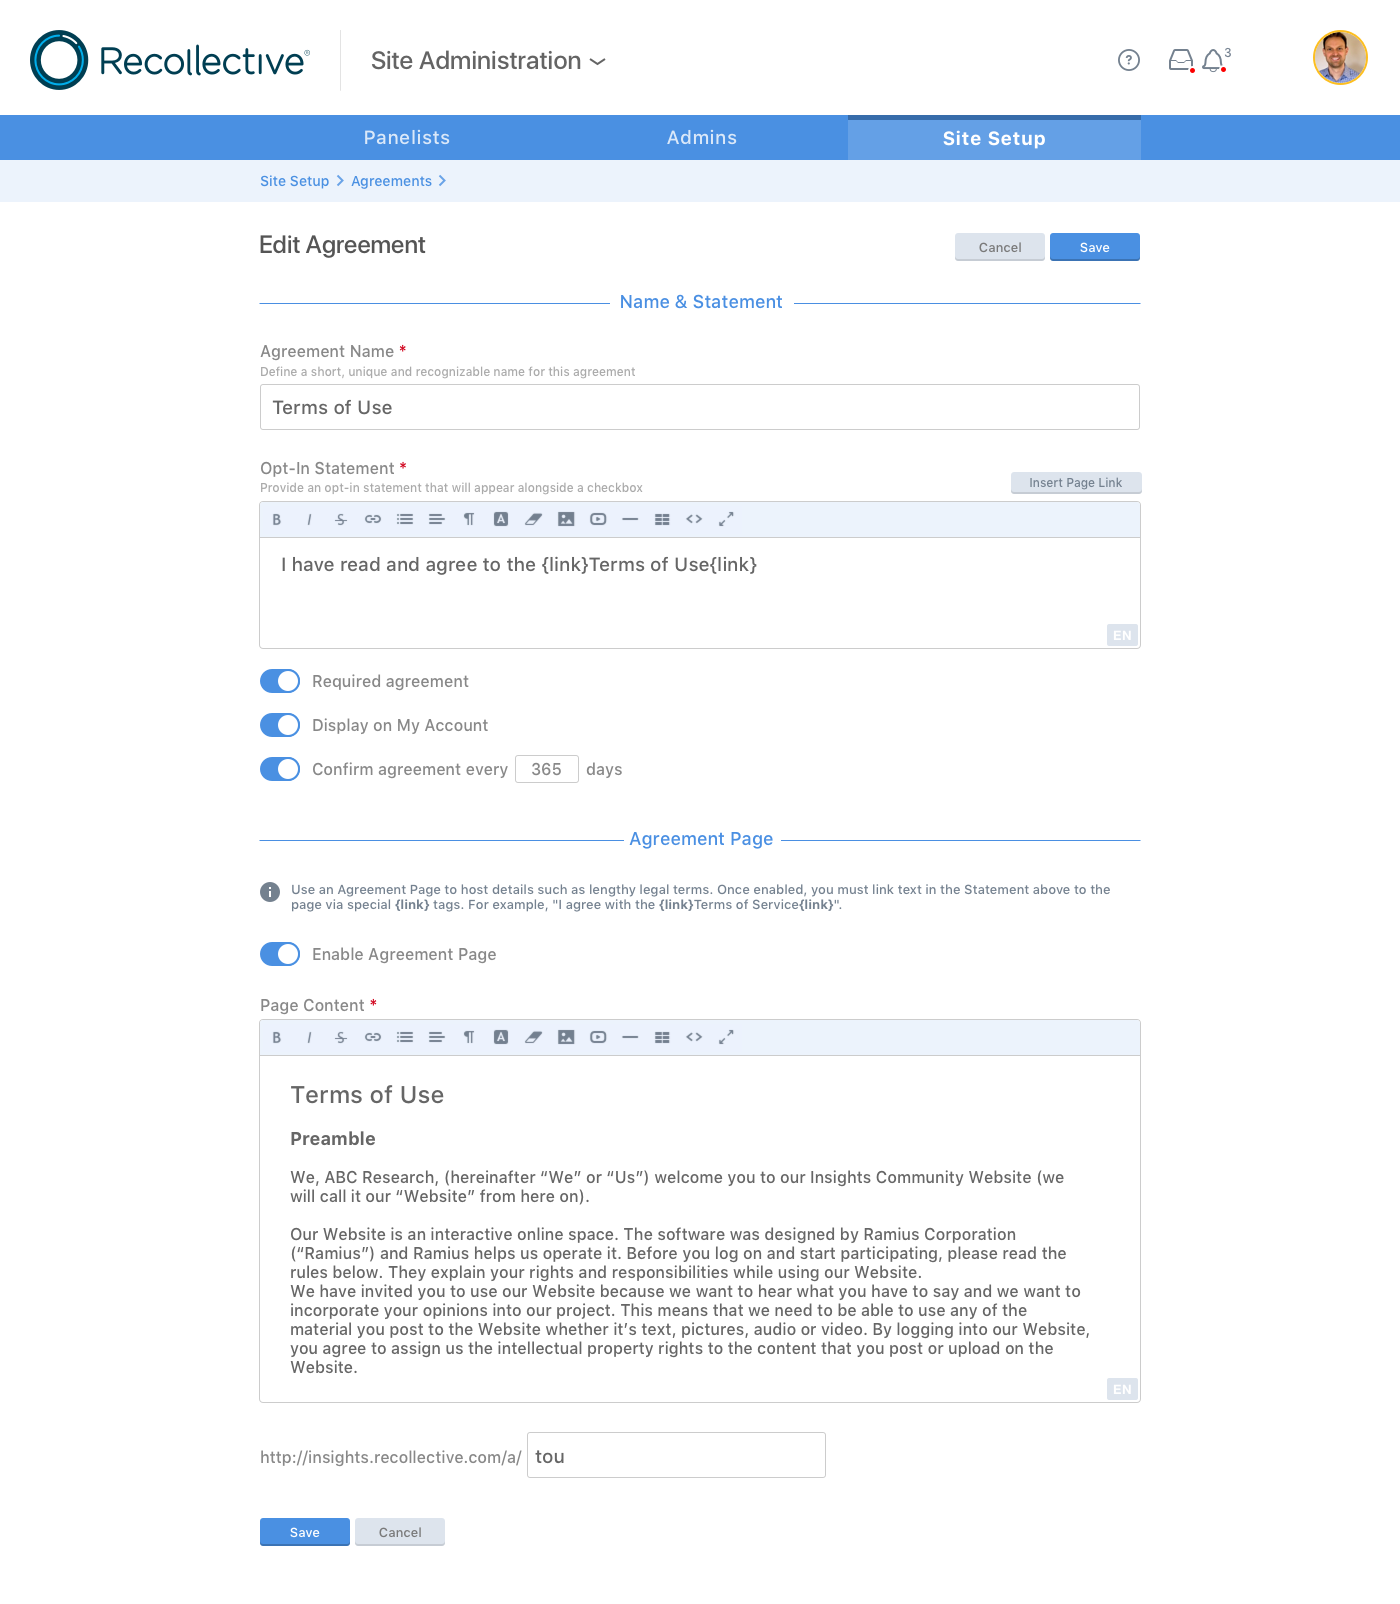Open list options in Page Content editor
The height and width of the screenshot is (1604, 1400).
tap(405, 1037)
